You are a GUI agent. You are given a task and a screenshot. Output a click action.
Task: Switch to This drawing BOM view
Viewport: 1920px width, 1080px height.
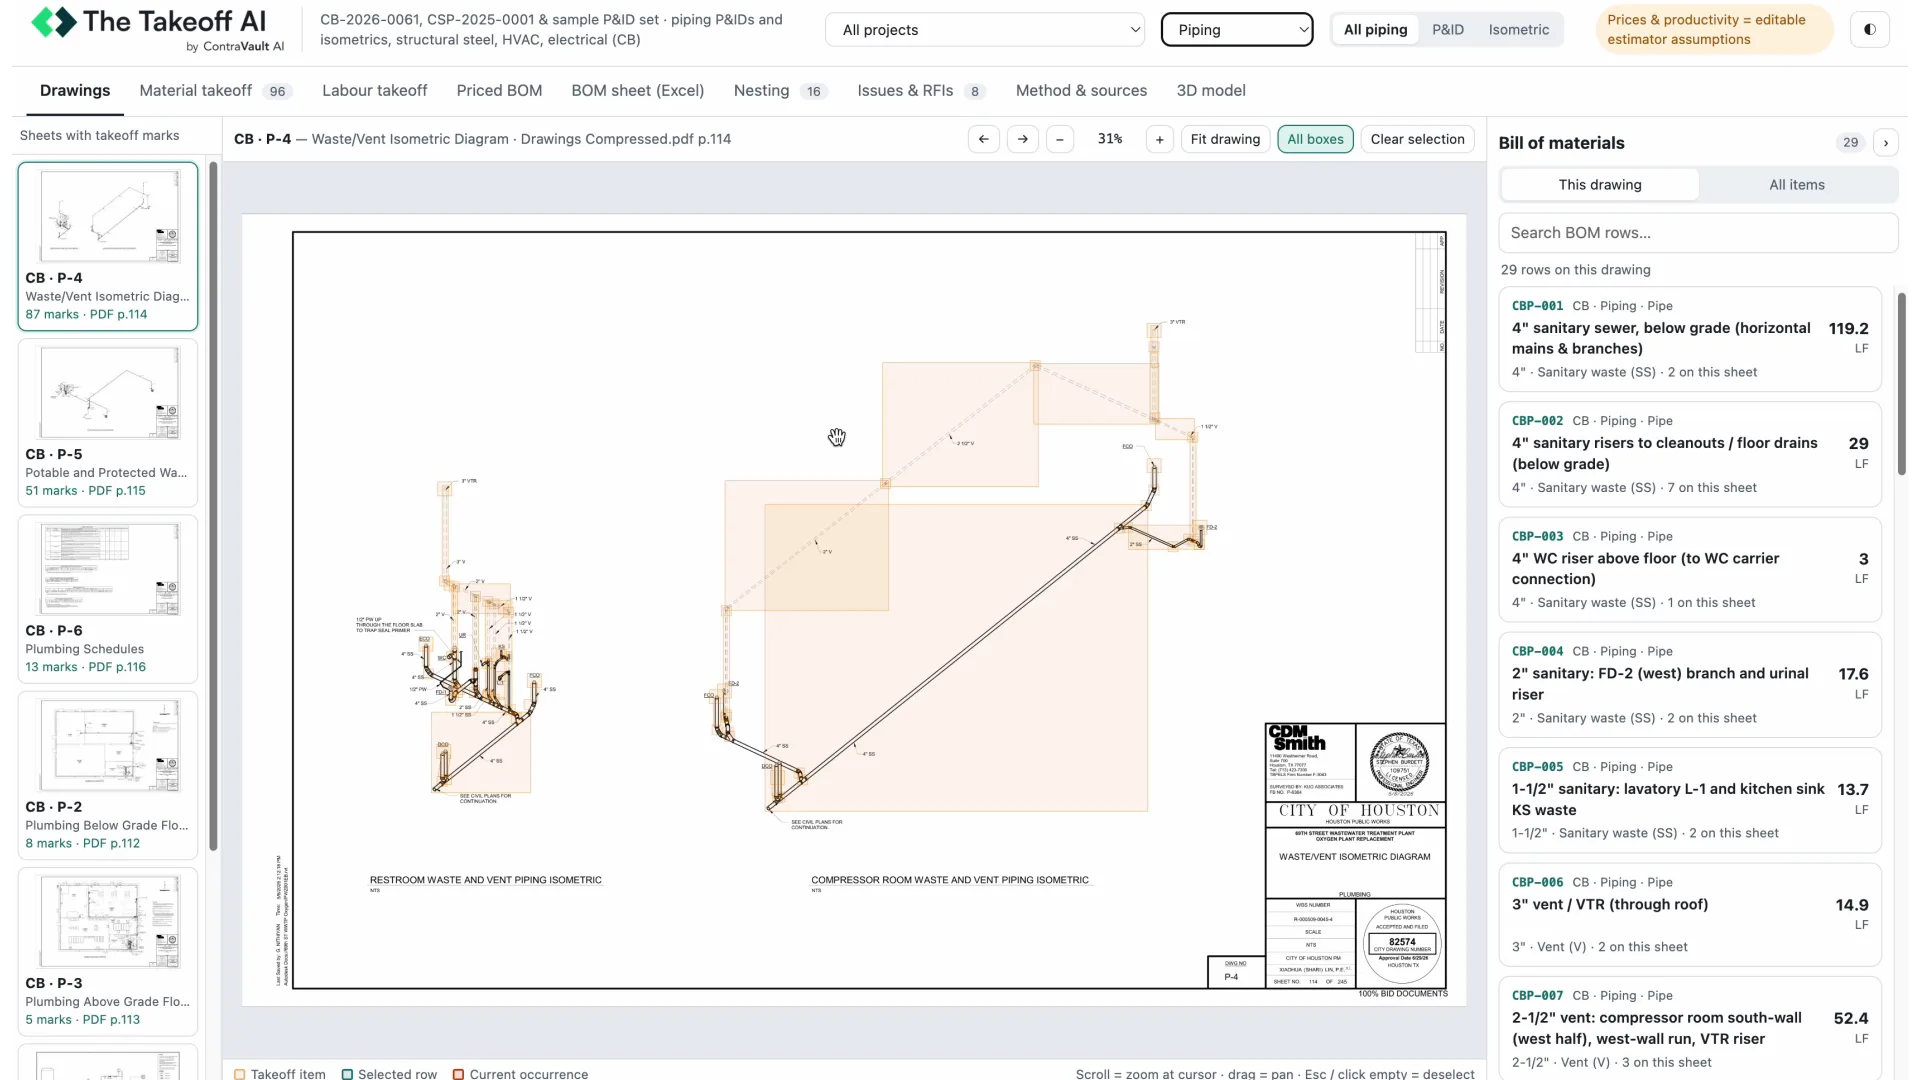(1600, 185)
